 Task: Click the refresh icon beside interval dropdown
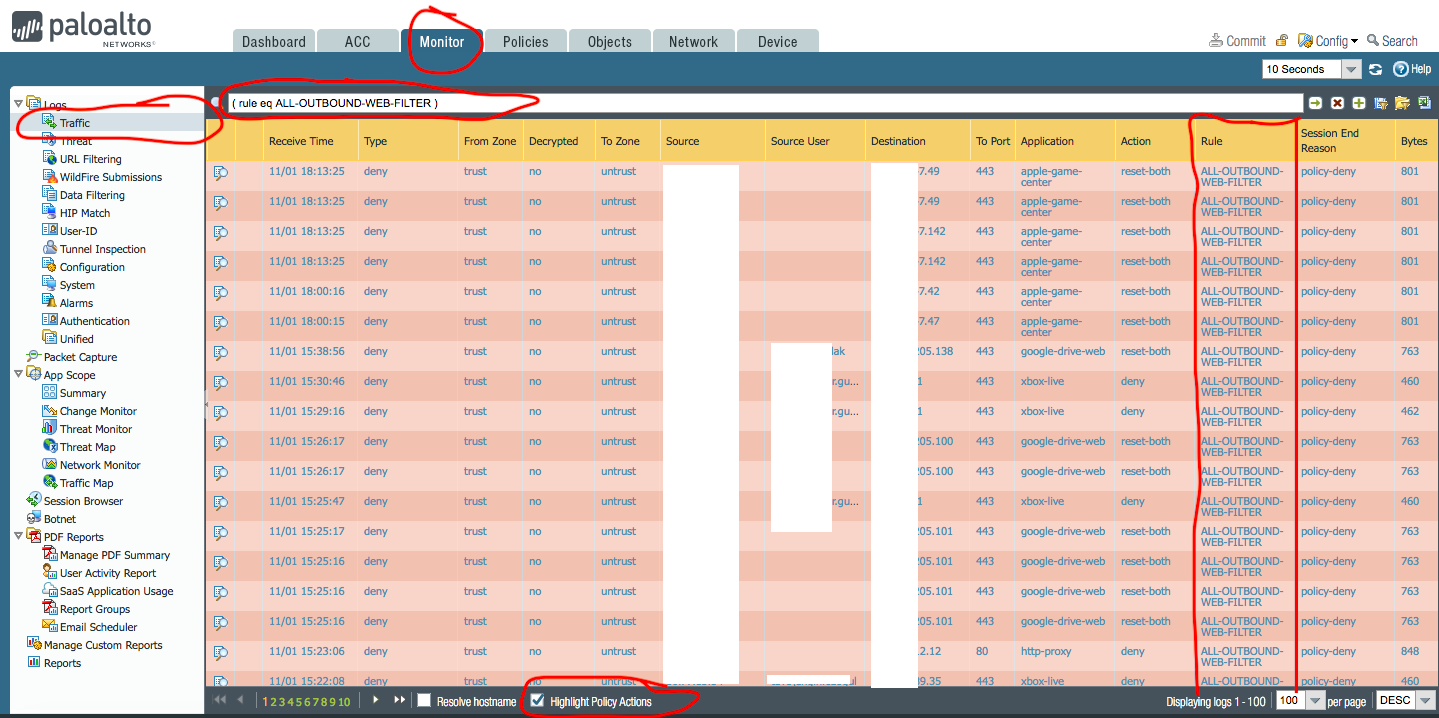(1376, 69)
